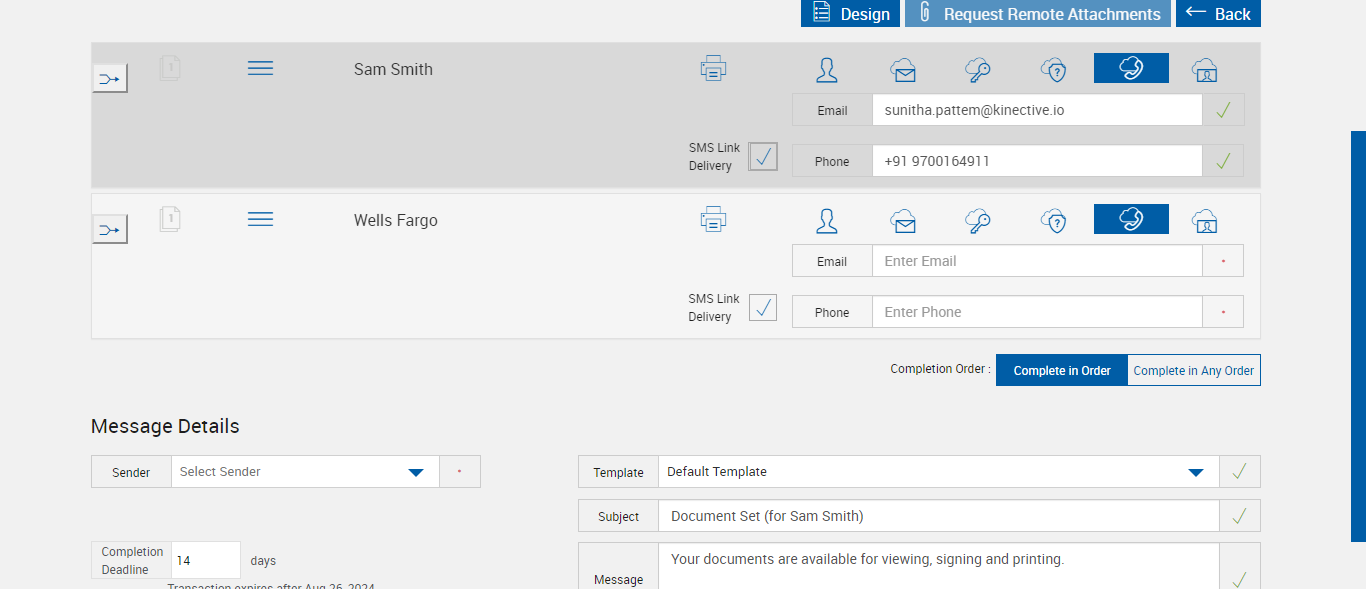The width and height of the screenshot is (1366, 589).
Task: Select the cloud key icon for Wells Fargo
Action: pos(978,220)
